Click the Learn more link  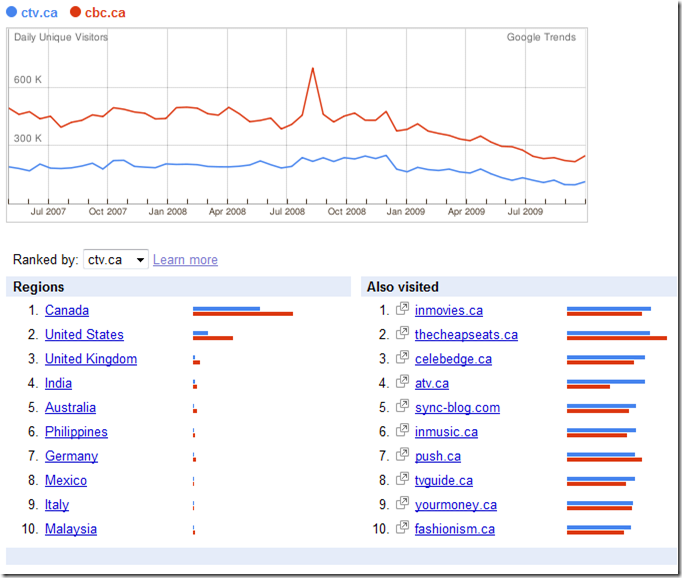pyautogui.click(x=185, y=260)
